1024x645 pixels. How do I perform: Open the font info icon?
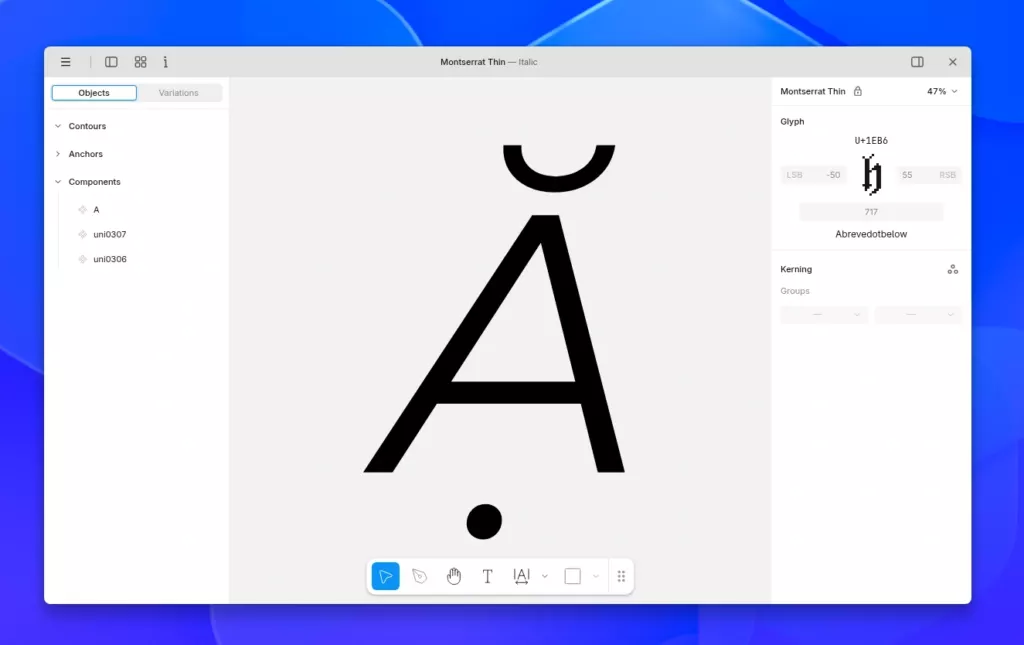[165, 62]
